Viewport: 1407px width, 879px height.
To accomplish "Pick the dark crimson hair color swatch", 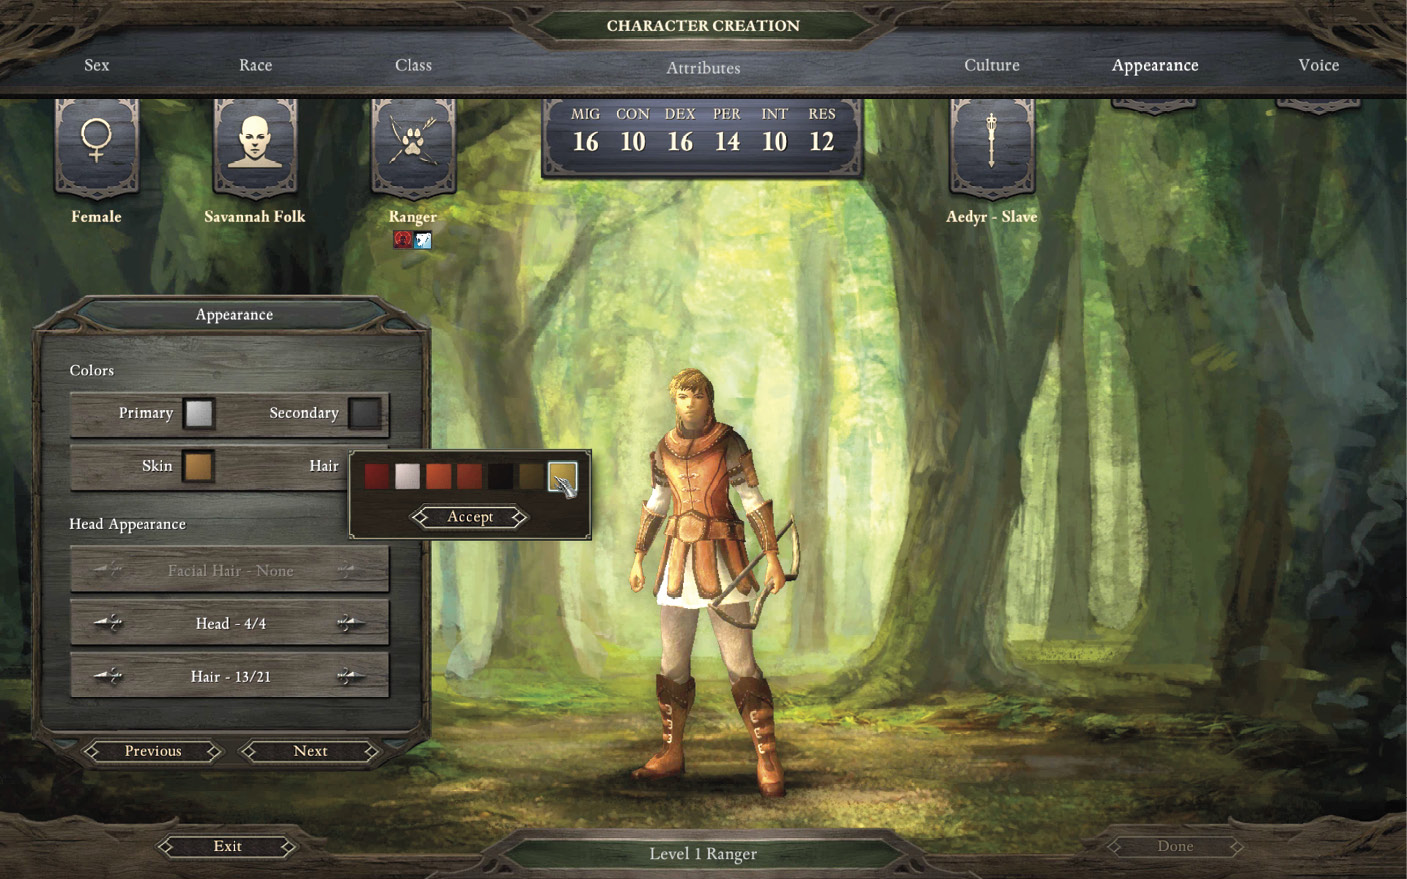I will click(x=376, y=476).
